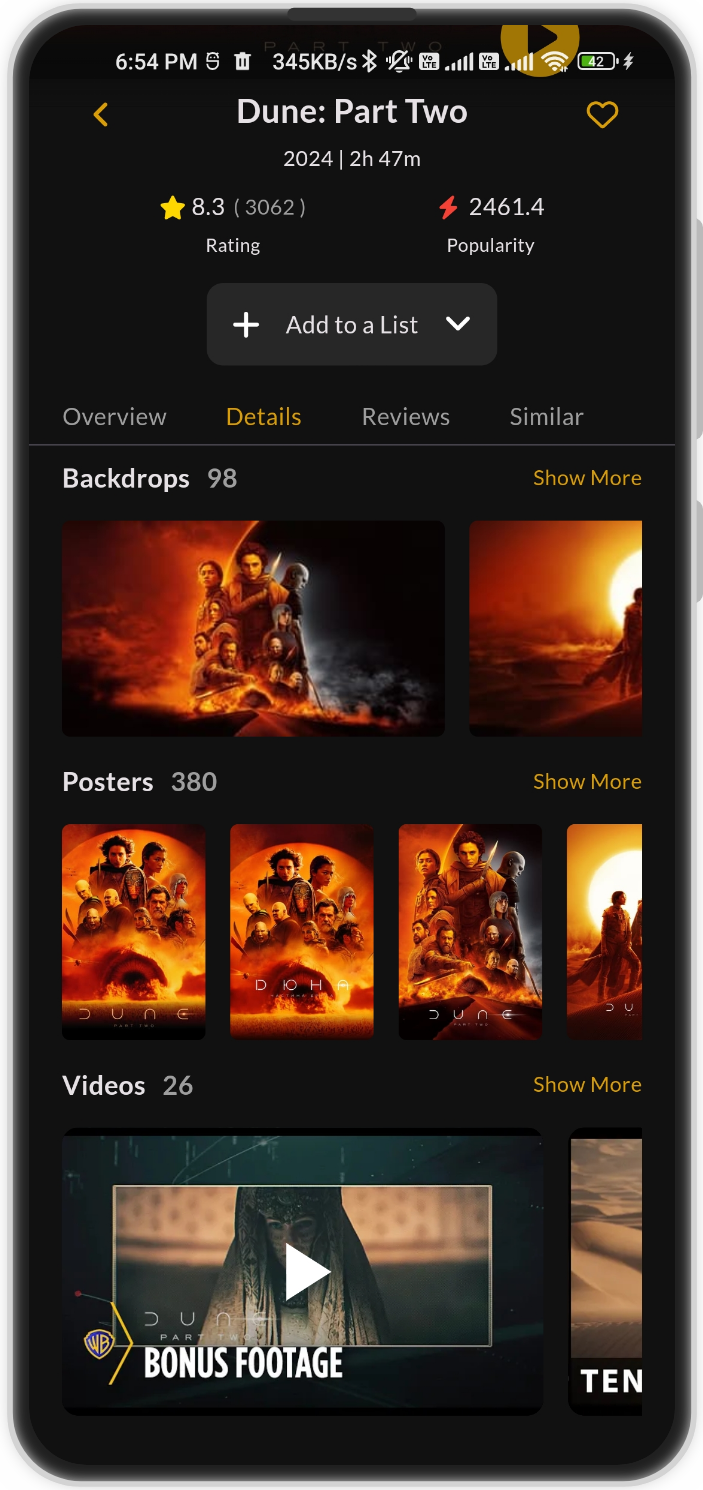Open the third poster with dark background
The image size is (703, 1490).
pos(470,932)
